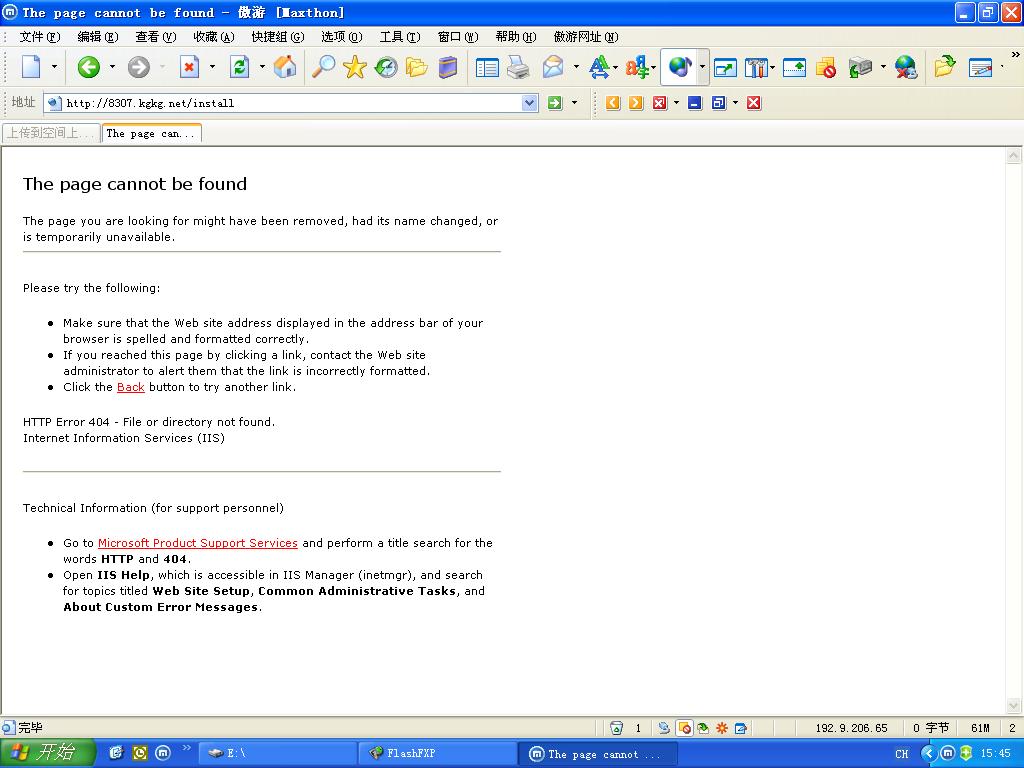Viewport: 1024px width, 768px height.
Task: Open the Back button history dropdown
Action: 112,67
